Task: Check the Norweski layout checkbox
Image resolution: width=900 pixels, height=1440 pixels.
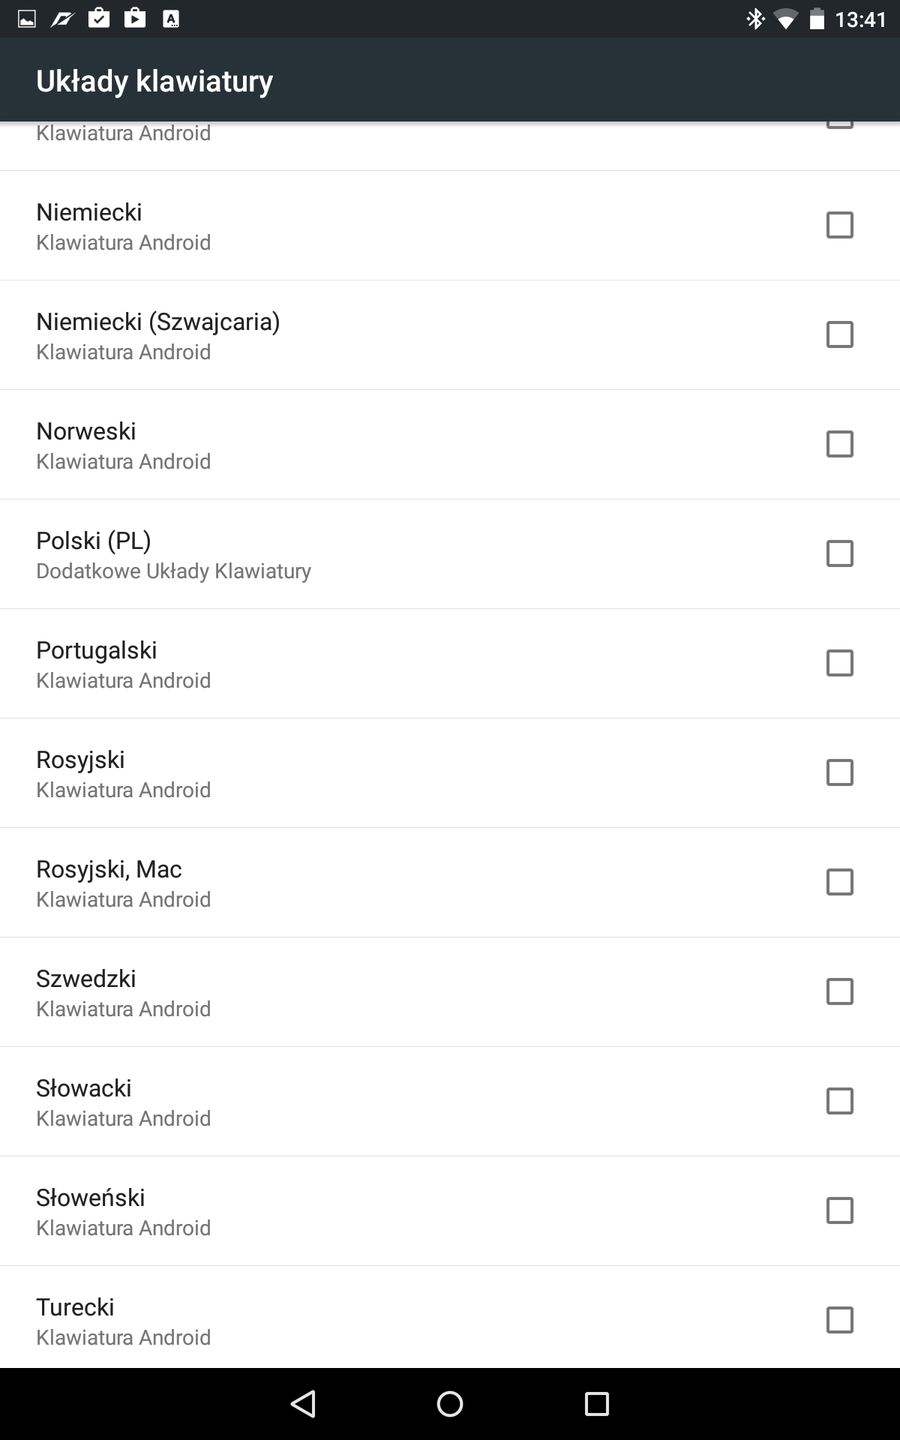Action: click(840, 444)
